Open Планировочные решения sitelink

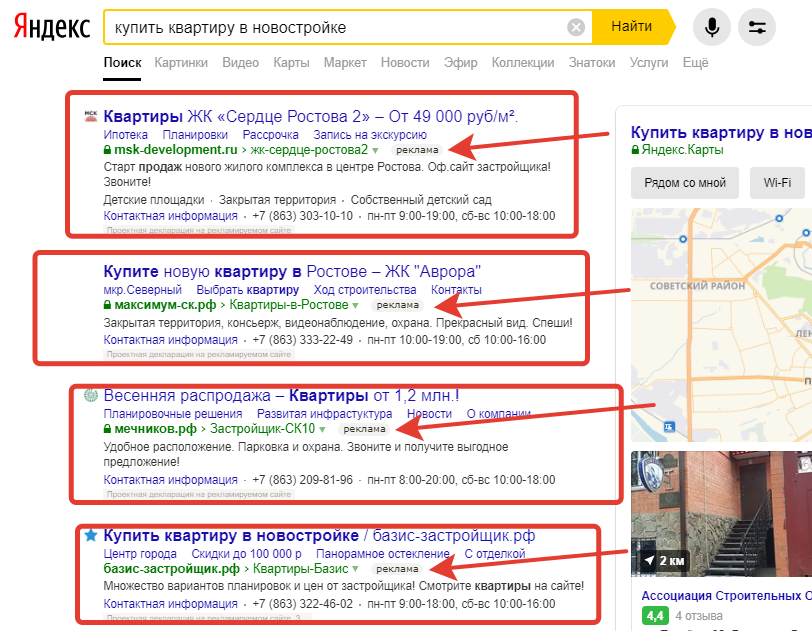pos(173,414)
